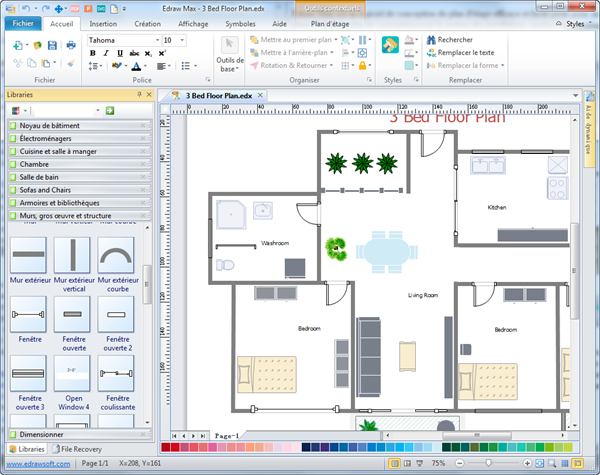Click the library search go arrow
This screenshot has width=600, height=475.
tap(110, 111)
